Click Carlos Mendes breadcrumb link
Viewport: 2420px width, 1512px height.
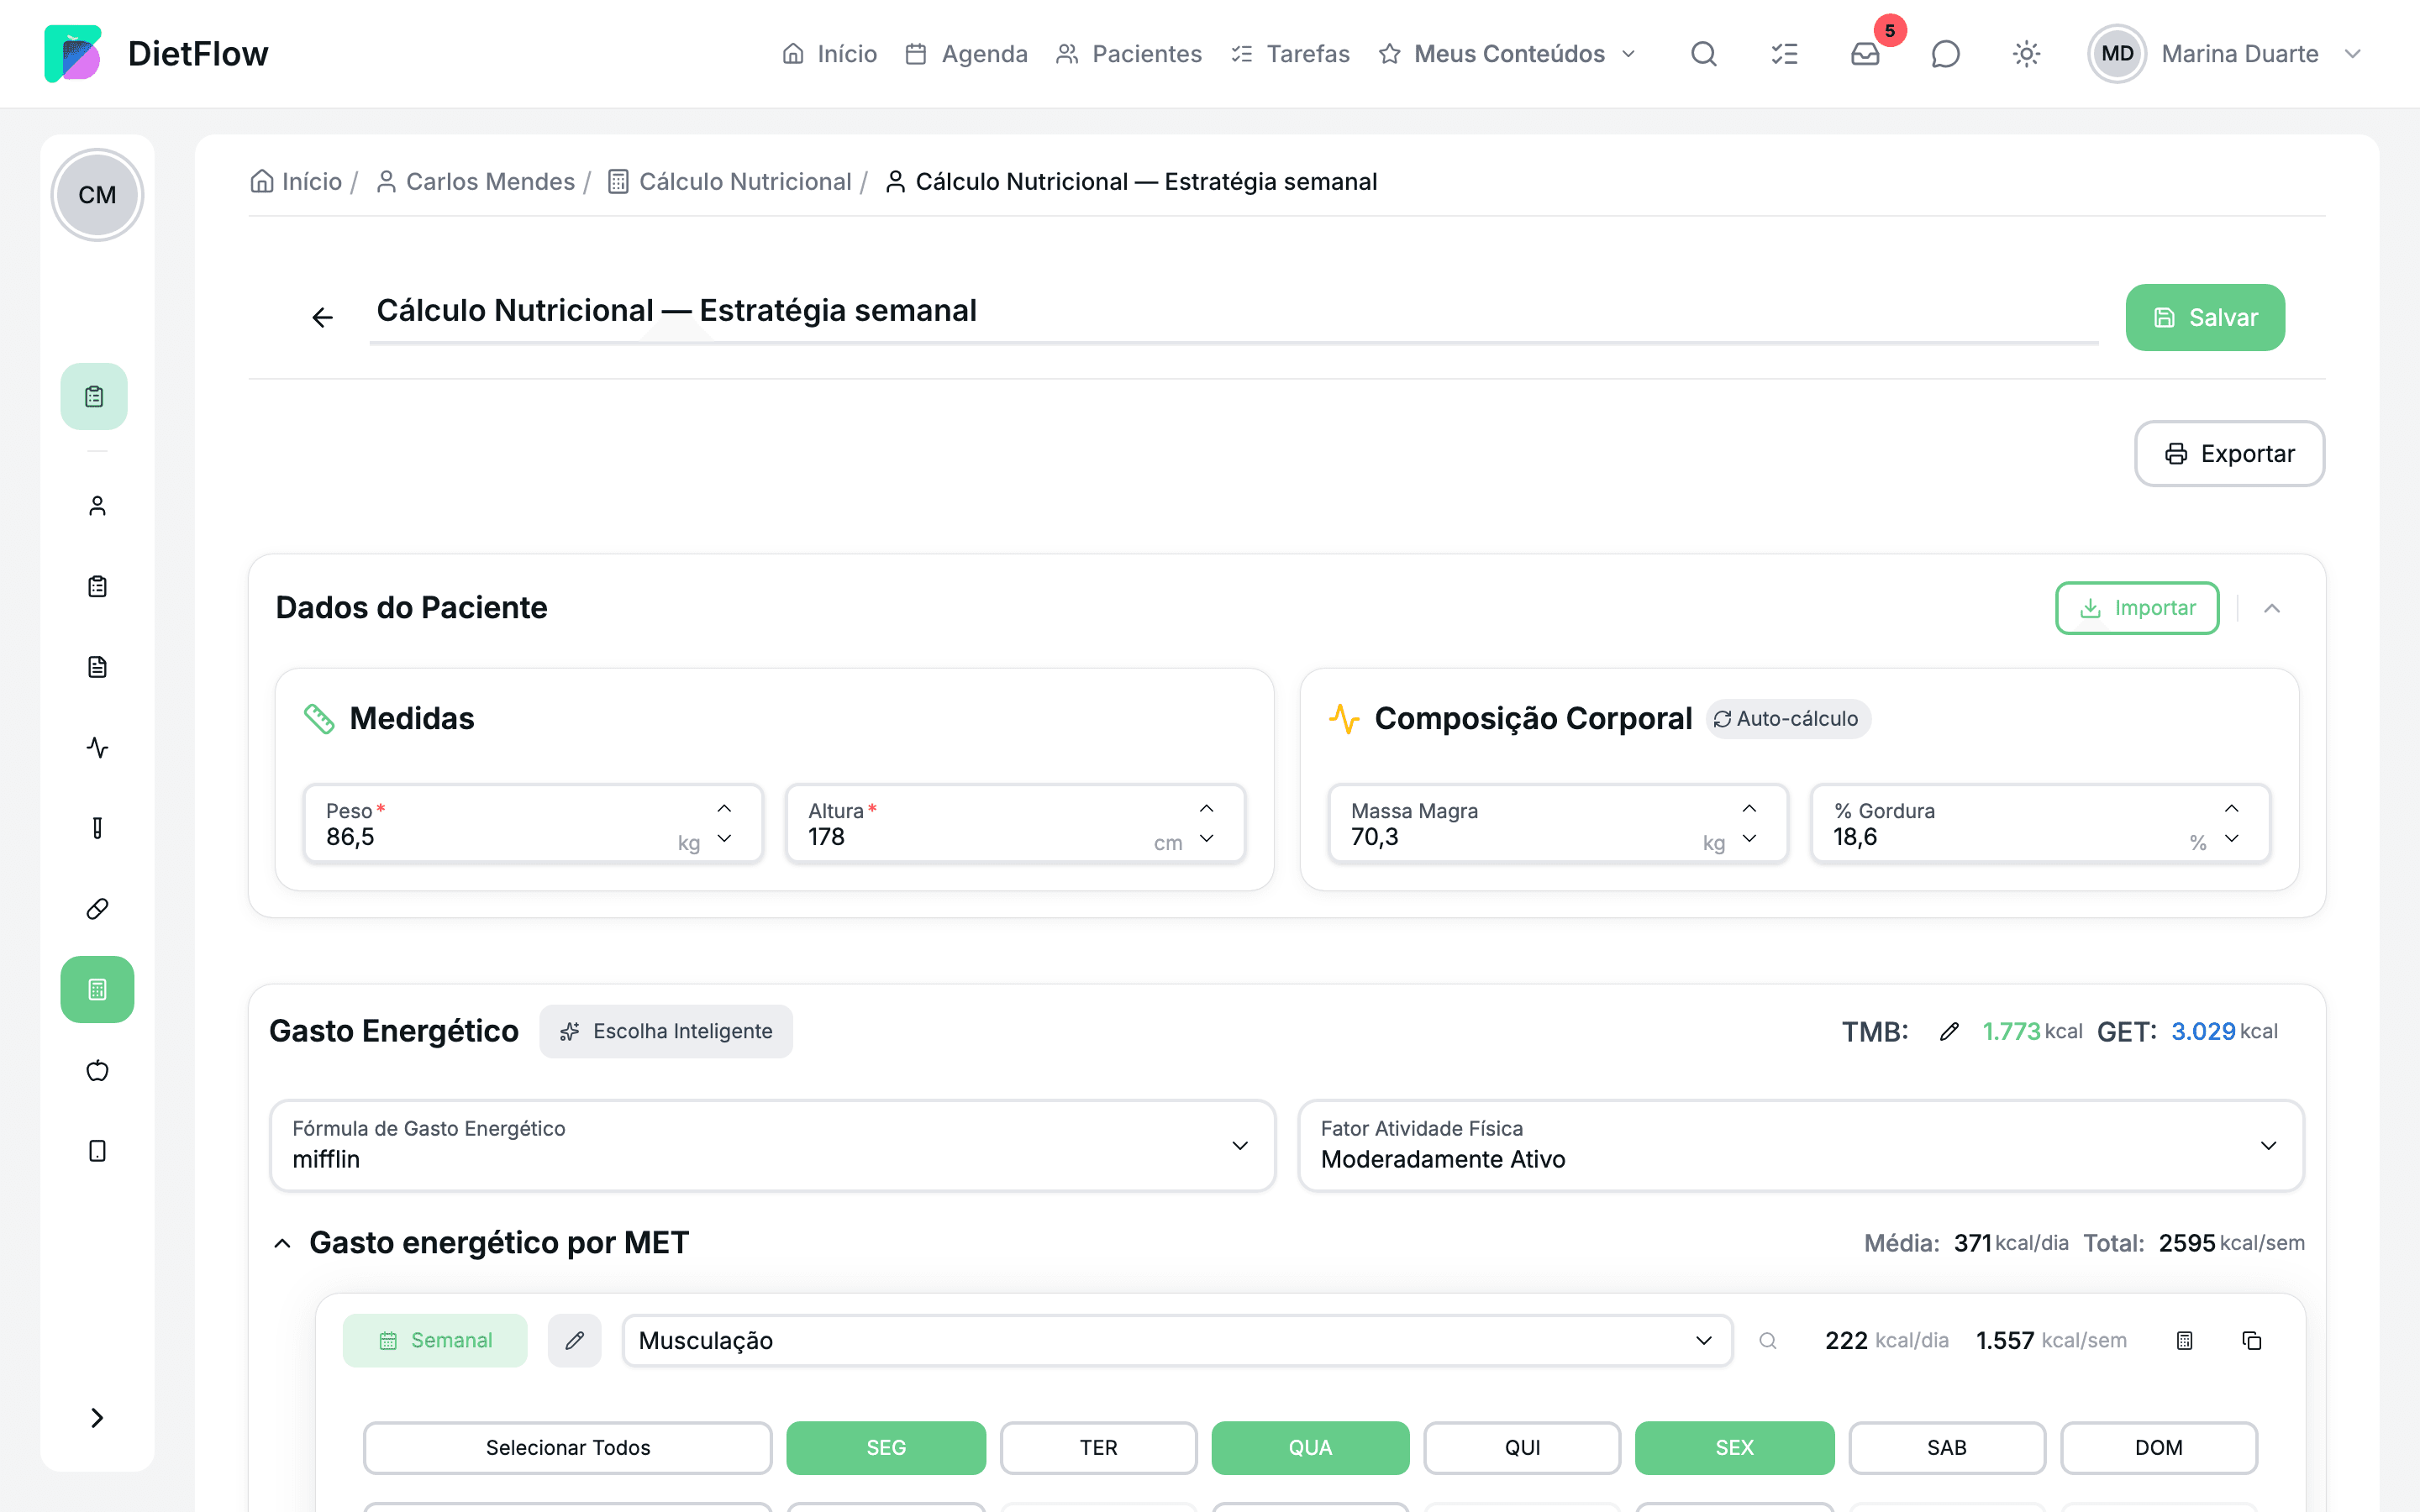pyautogui.click(x=475, y=181)
